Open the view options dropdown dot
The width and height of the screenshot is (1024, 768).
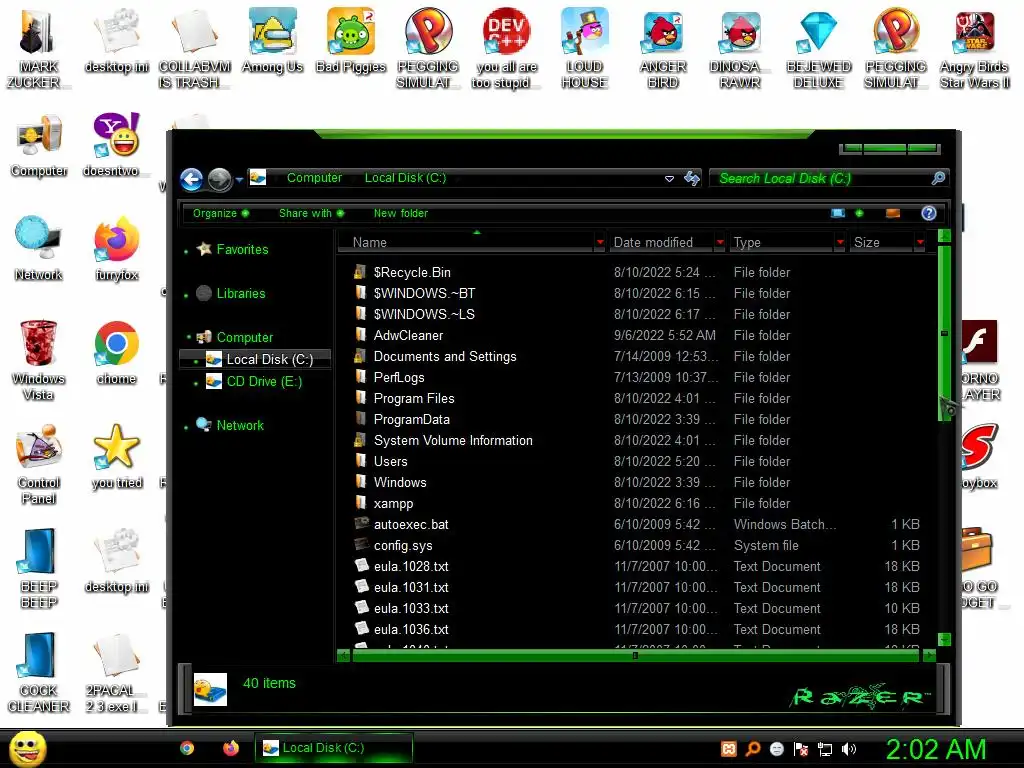[859, 213]
